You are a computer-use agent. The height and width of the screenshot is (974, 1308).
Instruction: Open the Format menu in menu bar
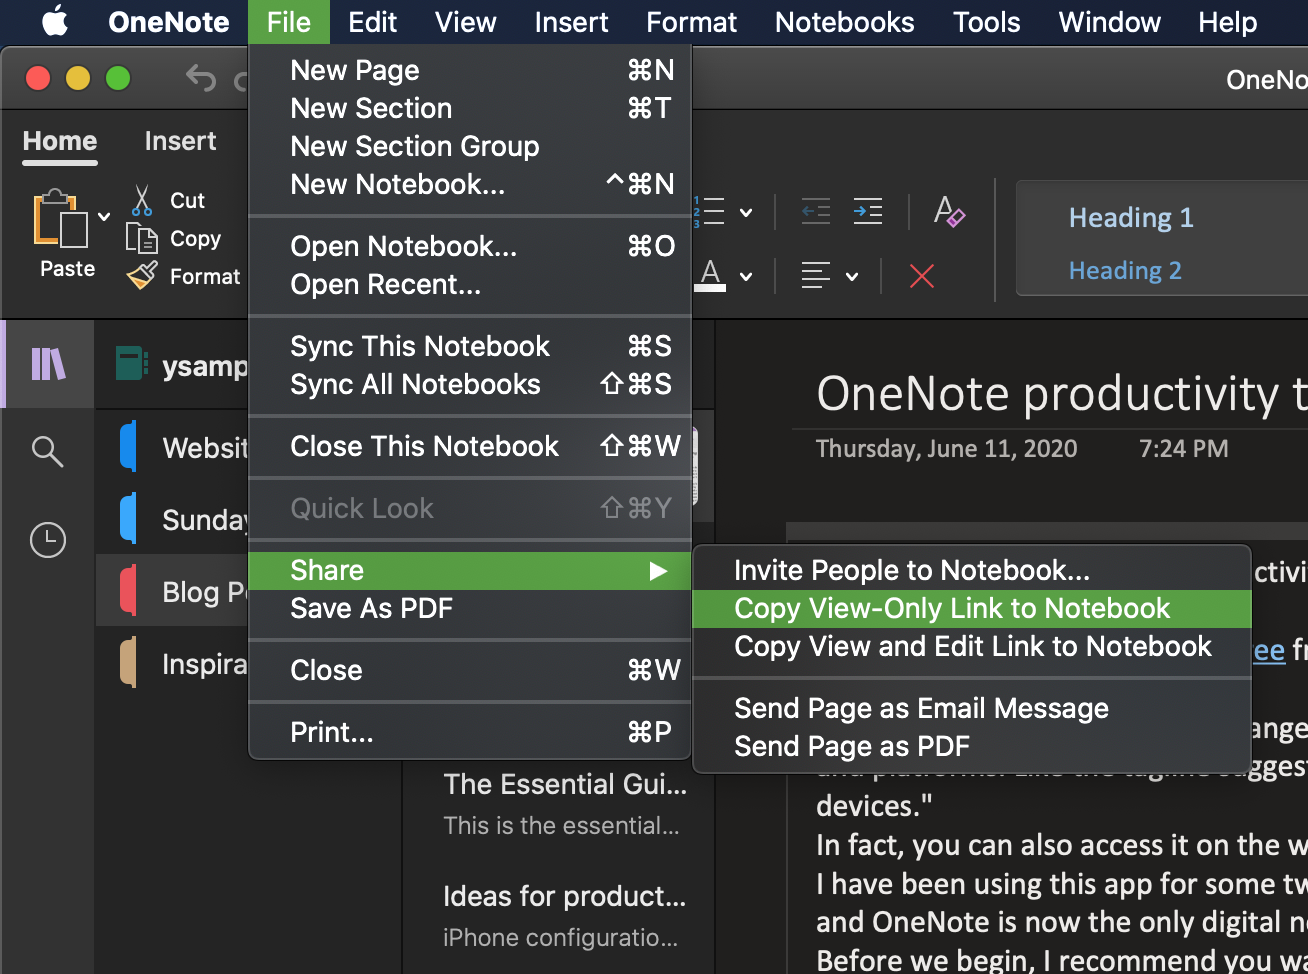tap(691, 22)
